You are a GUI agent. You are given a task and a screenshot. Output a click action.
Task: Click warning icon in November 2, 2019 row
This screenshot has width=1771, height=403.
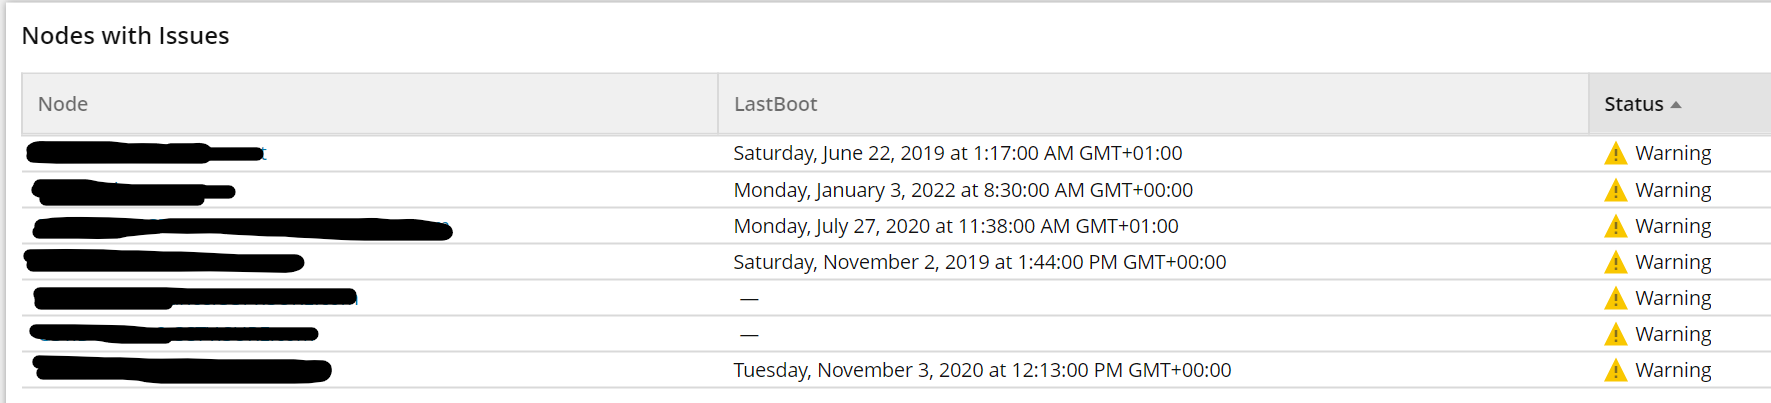pos(1615,263)
